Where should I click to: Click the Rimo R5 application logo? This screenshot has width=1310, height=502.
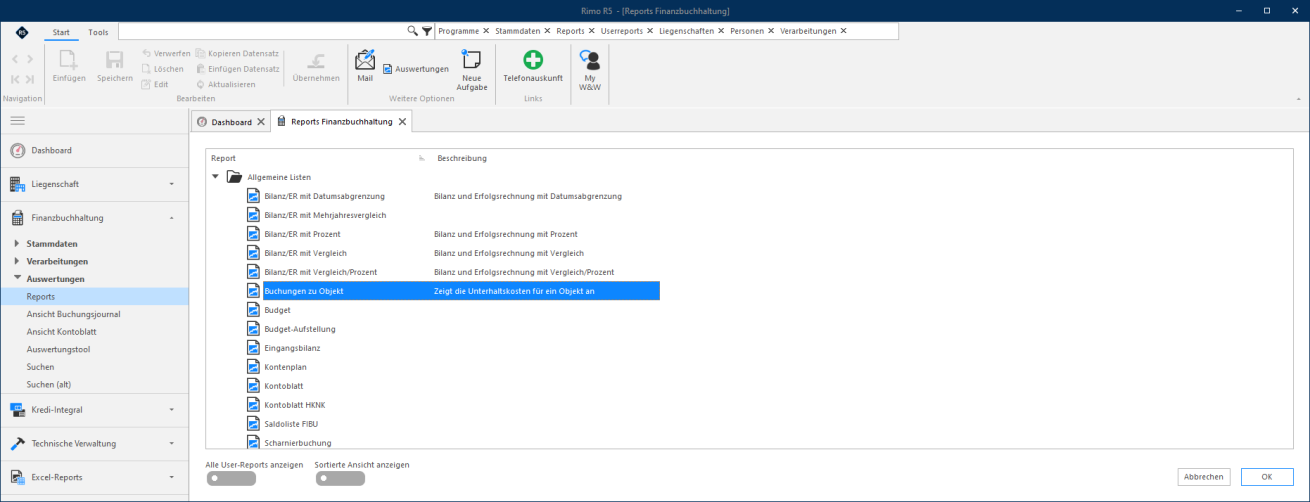click(22, 32)
